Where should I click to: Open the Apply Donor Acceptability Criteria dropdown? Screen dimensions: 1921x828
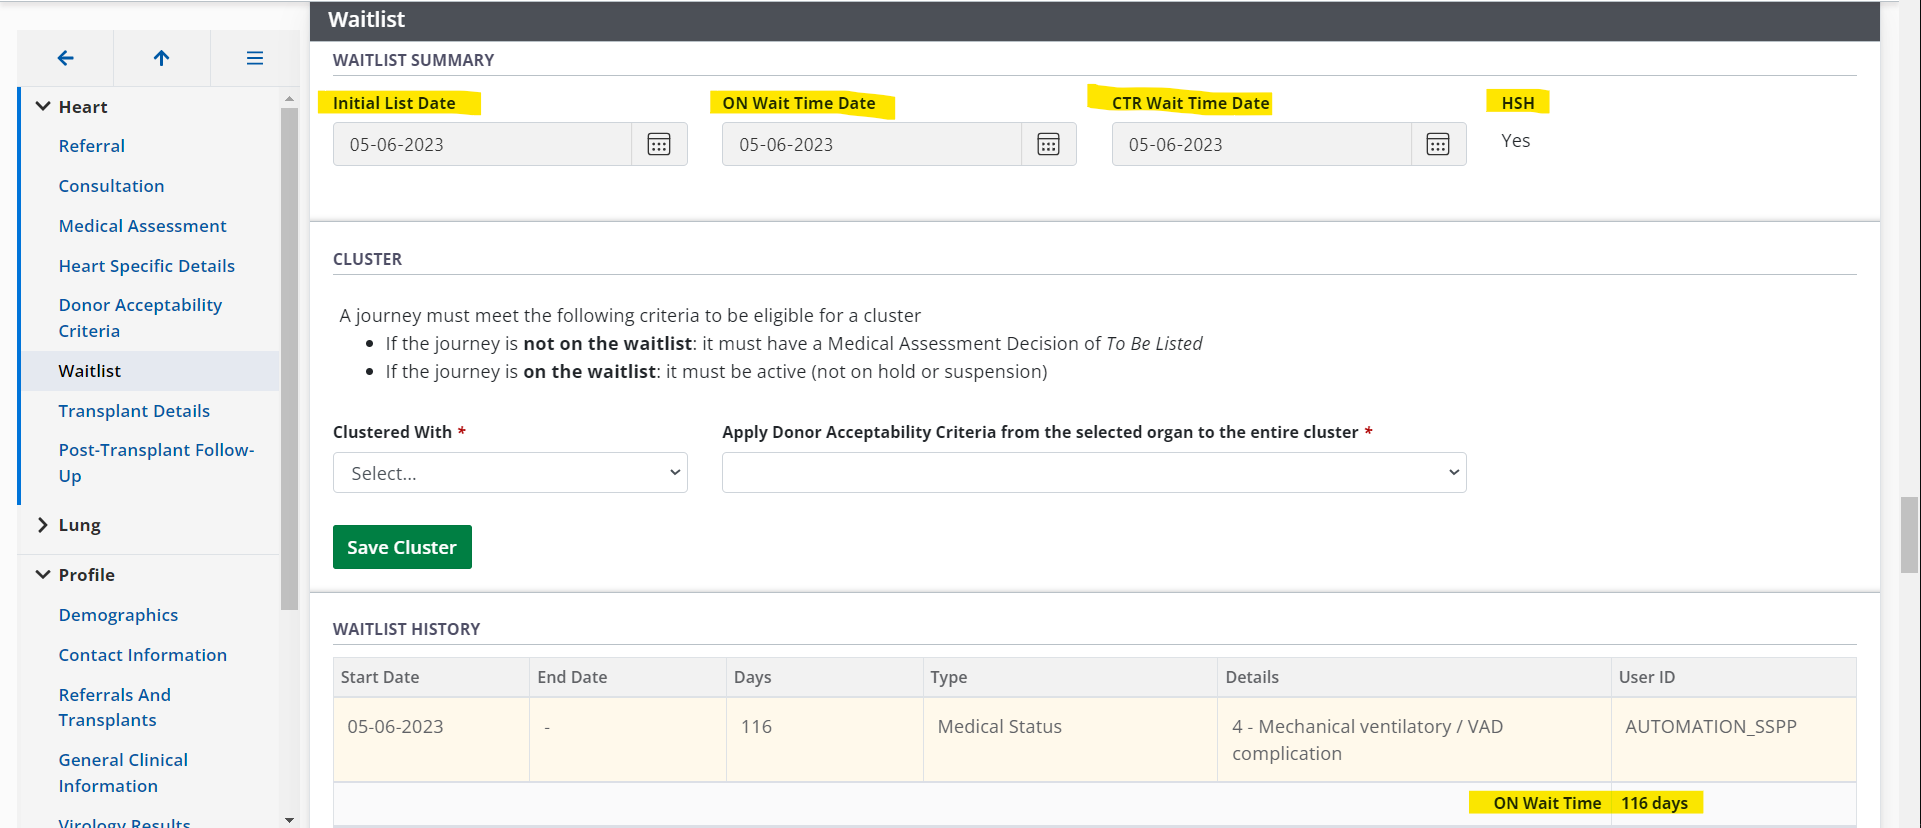(1093, 473)
